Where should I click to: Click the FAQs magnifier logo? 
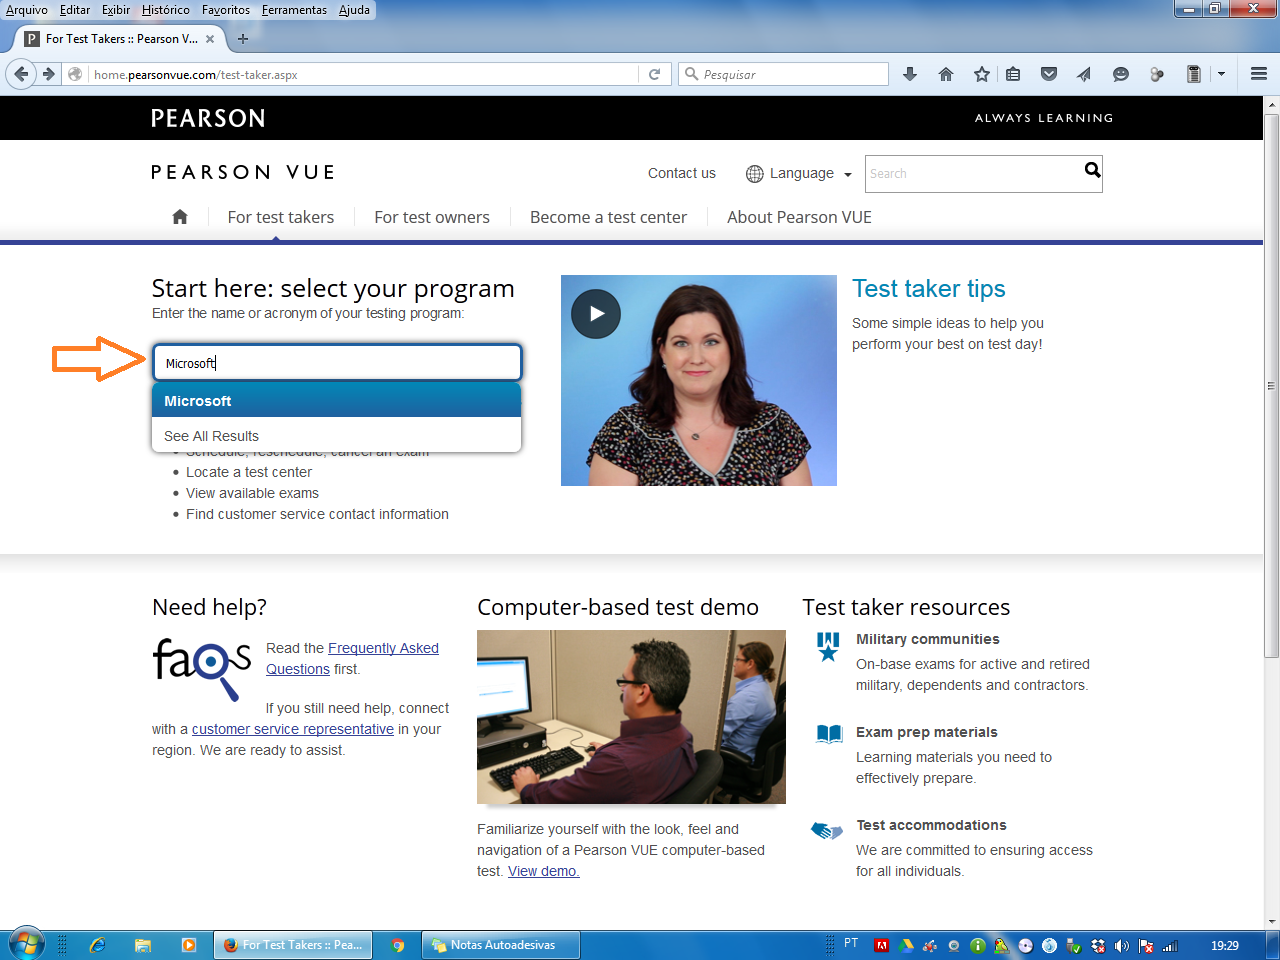coord(202,668)
